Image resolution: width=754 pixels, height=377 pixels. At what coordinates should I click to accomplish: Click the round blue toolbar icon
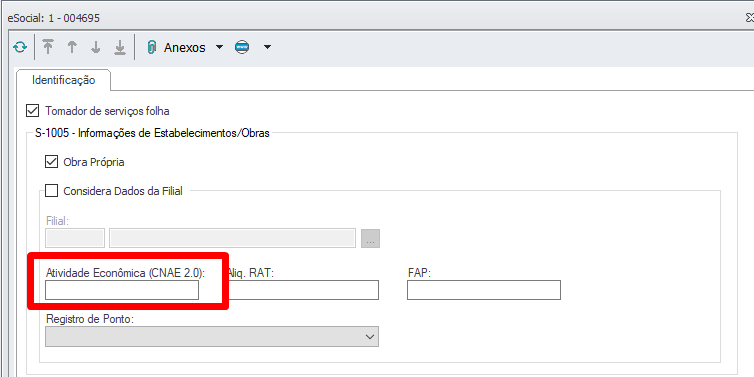[x=242, y=47]
